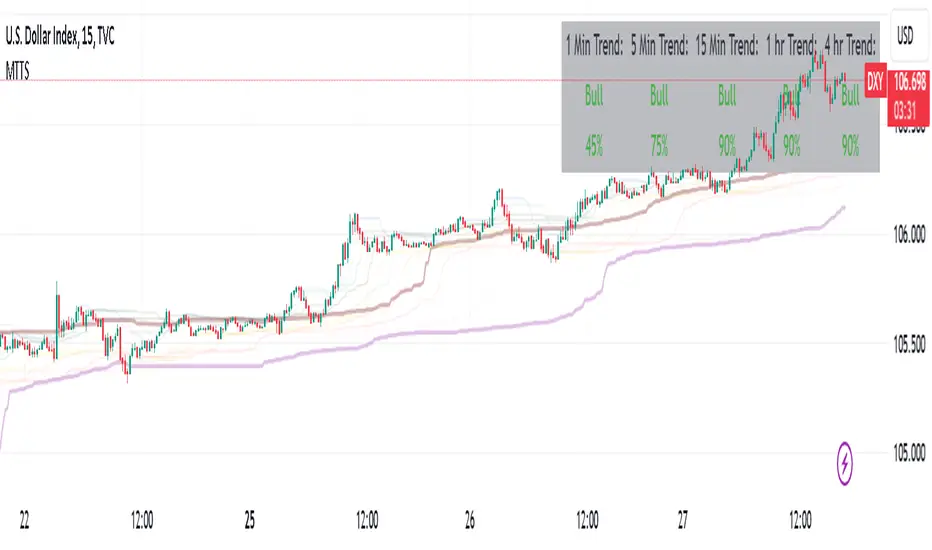
Task: Click the "4 hr Trend:" table header
Action: (850, 44)
